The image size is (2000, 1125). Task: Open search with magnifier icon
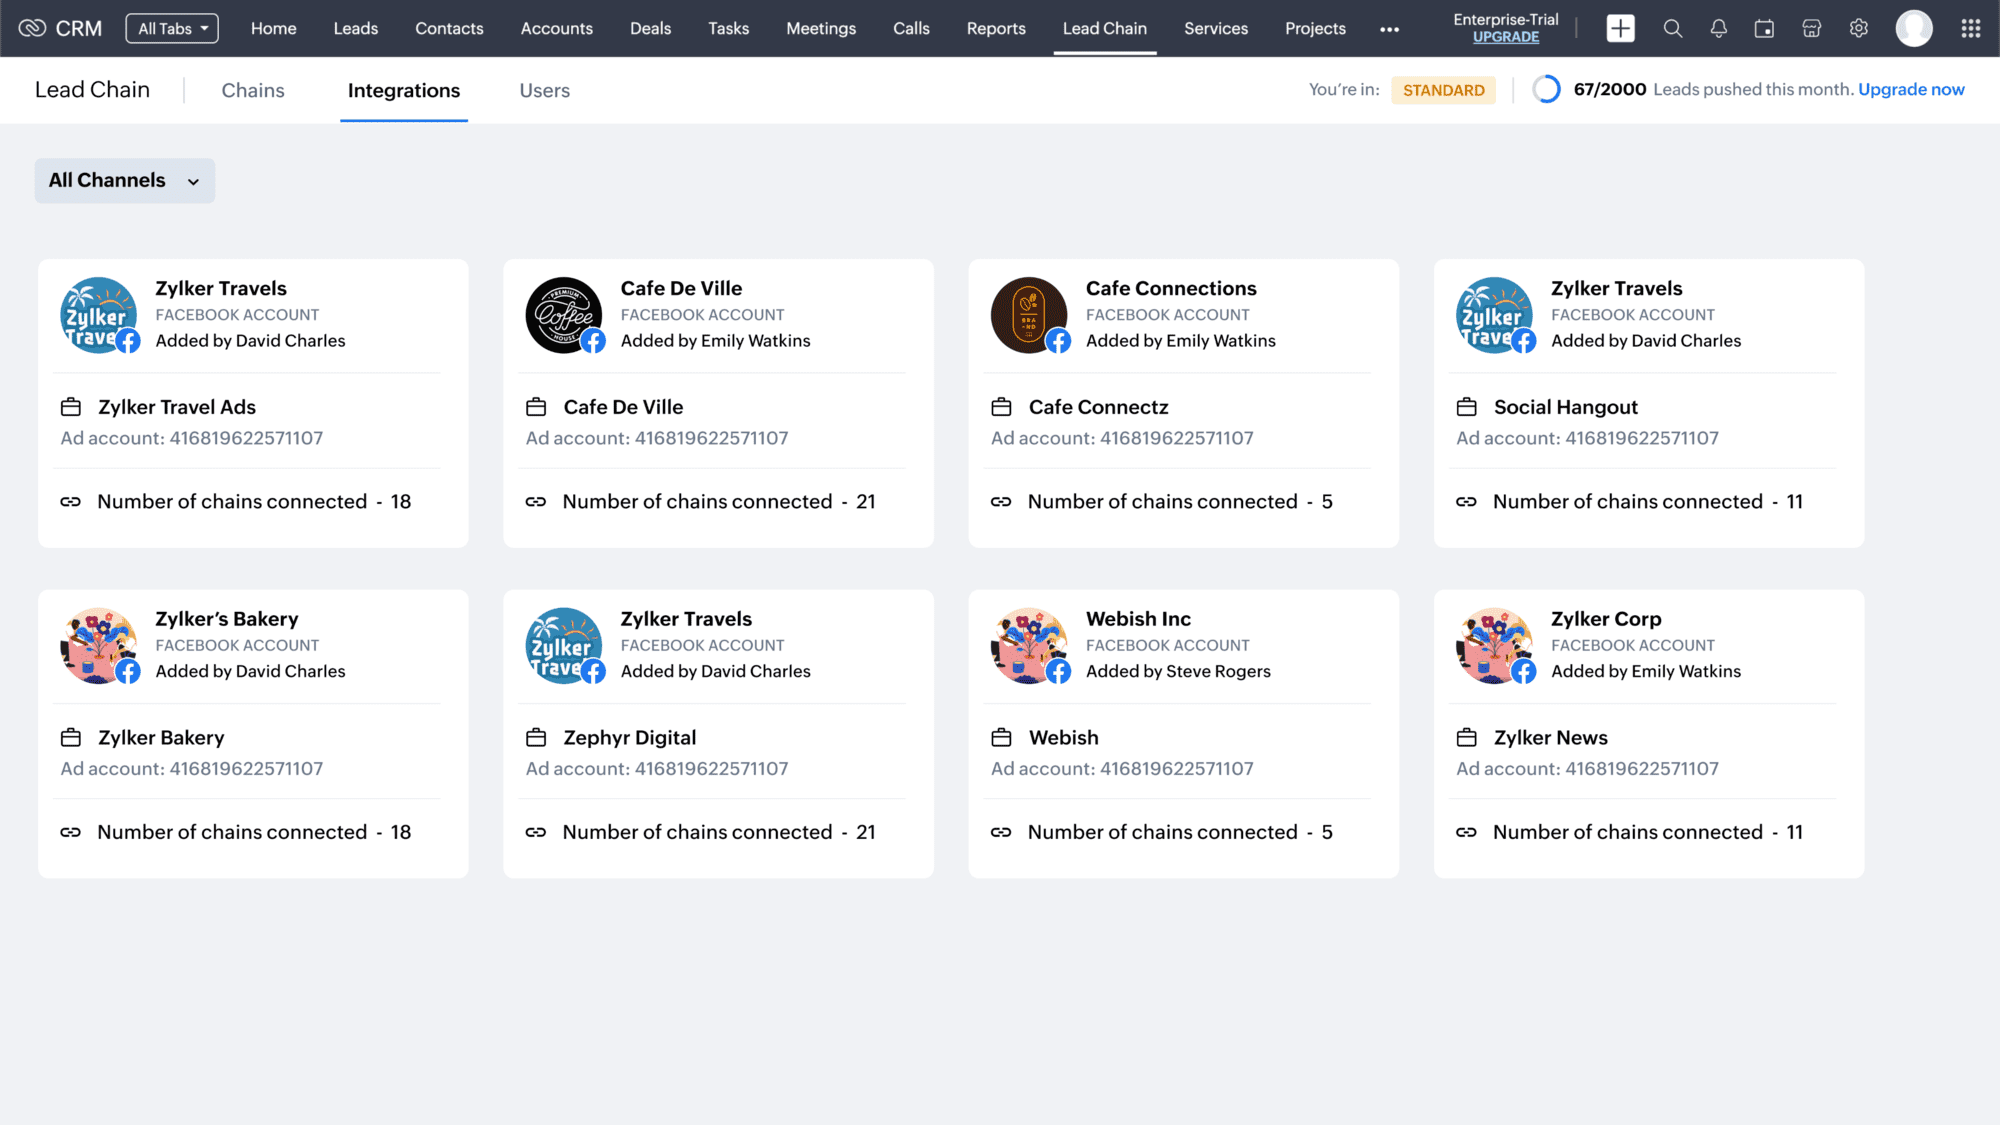click(1672, 28)
